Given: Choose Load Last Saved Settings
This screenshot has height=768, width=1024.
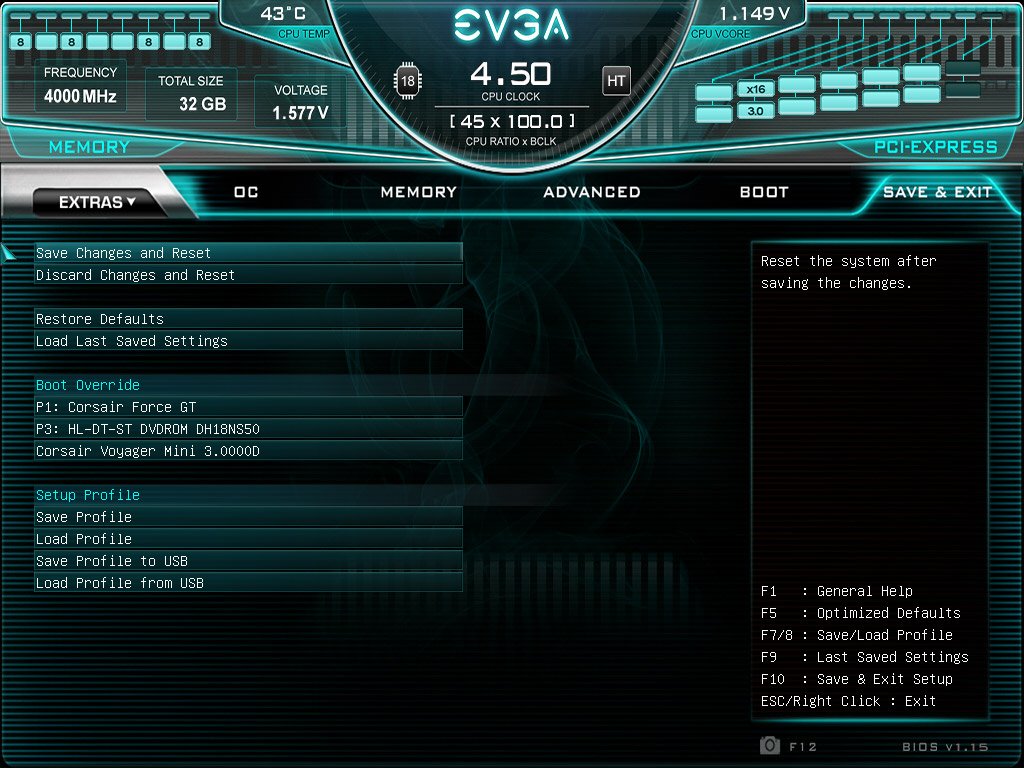Looking at the screenshot, I should pos(248,341).
